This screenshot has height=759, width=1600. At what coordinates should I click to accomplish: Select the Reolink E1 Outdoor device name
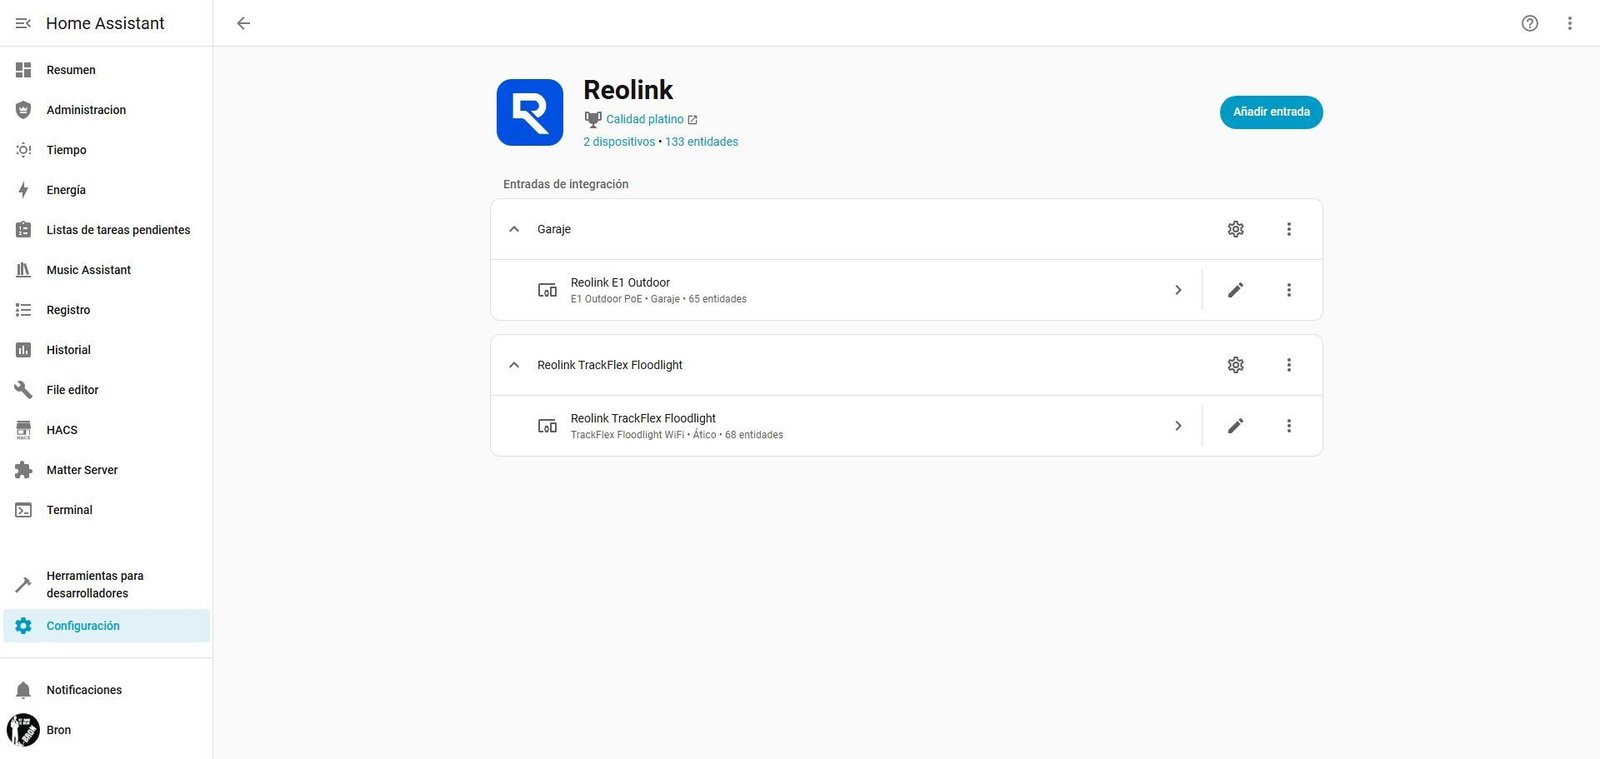(620, 283)
